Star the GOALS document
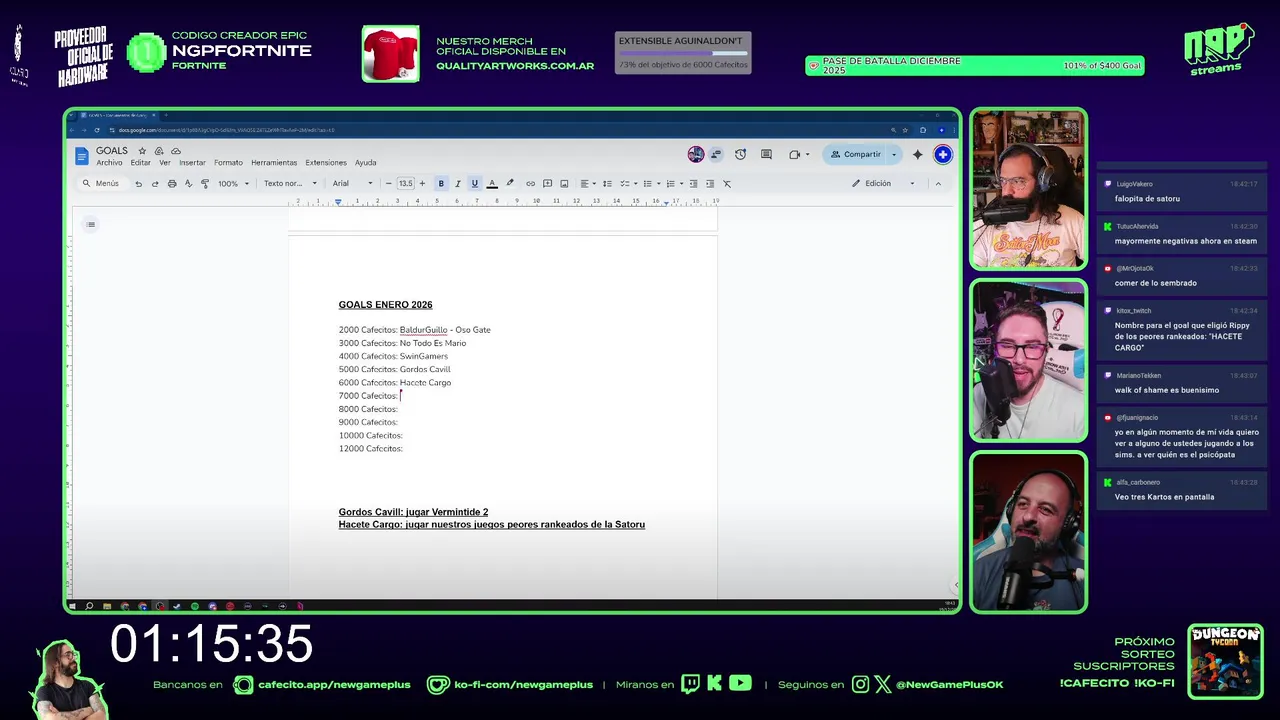 (142, 151)
